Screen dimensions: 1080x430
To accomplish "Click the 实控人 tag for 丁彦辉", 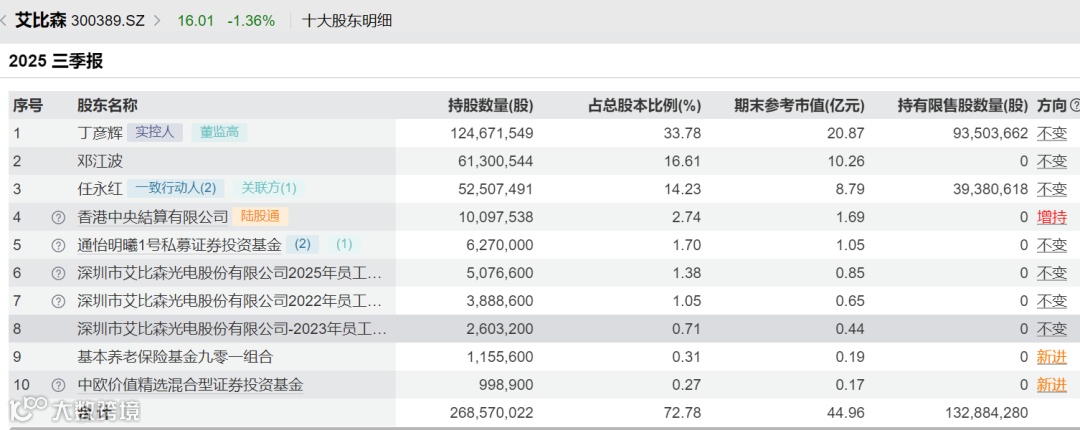I will coord(155,133).
